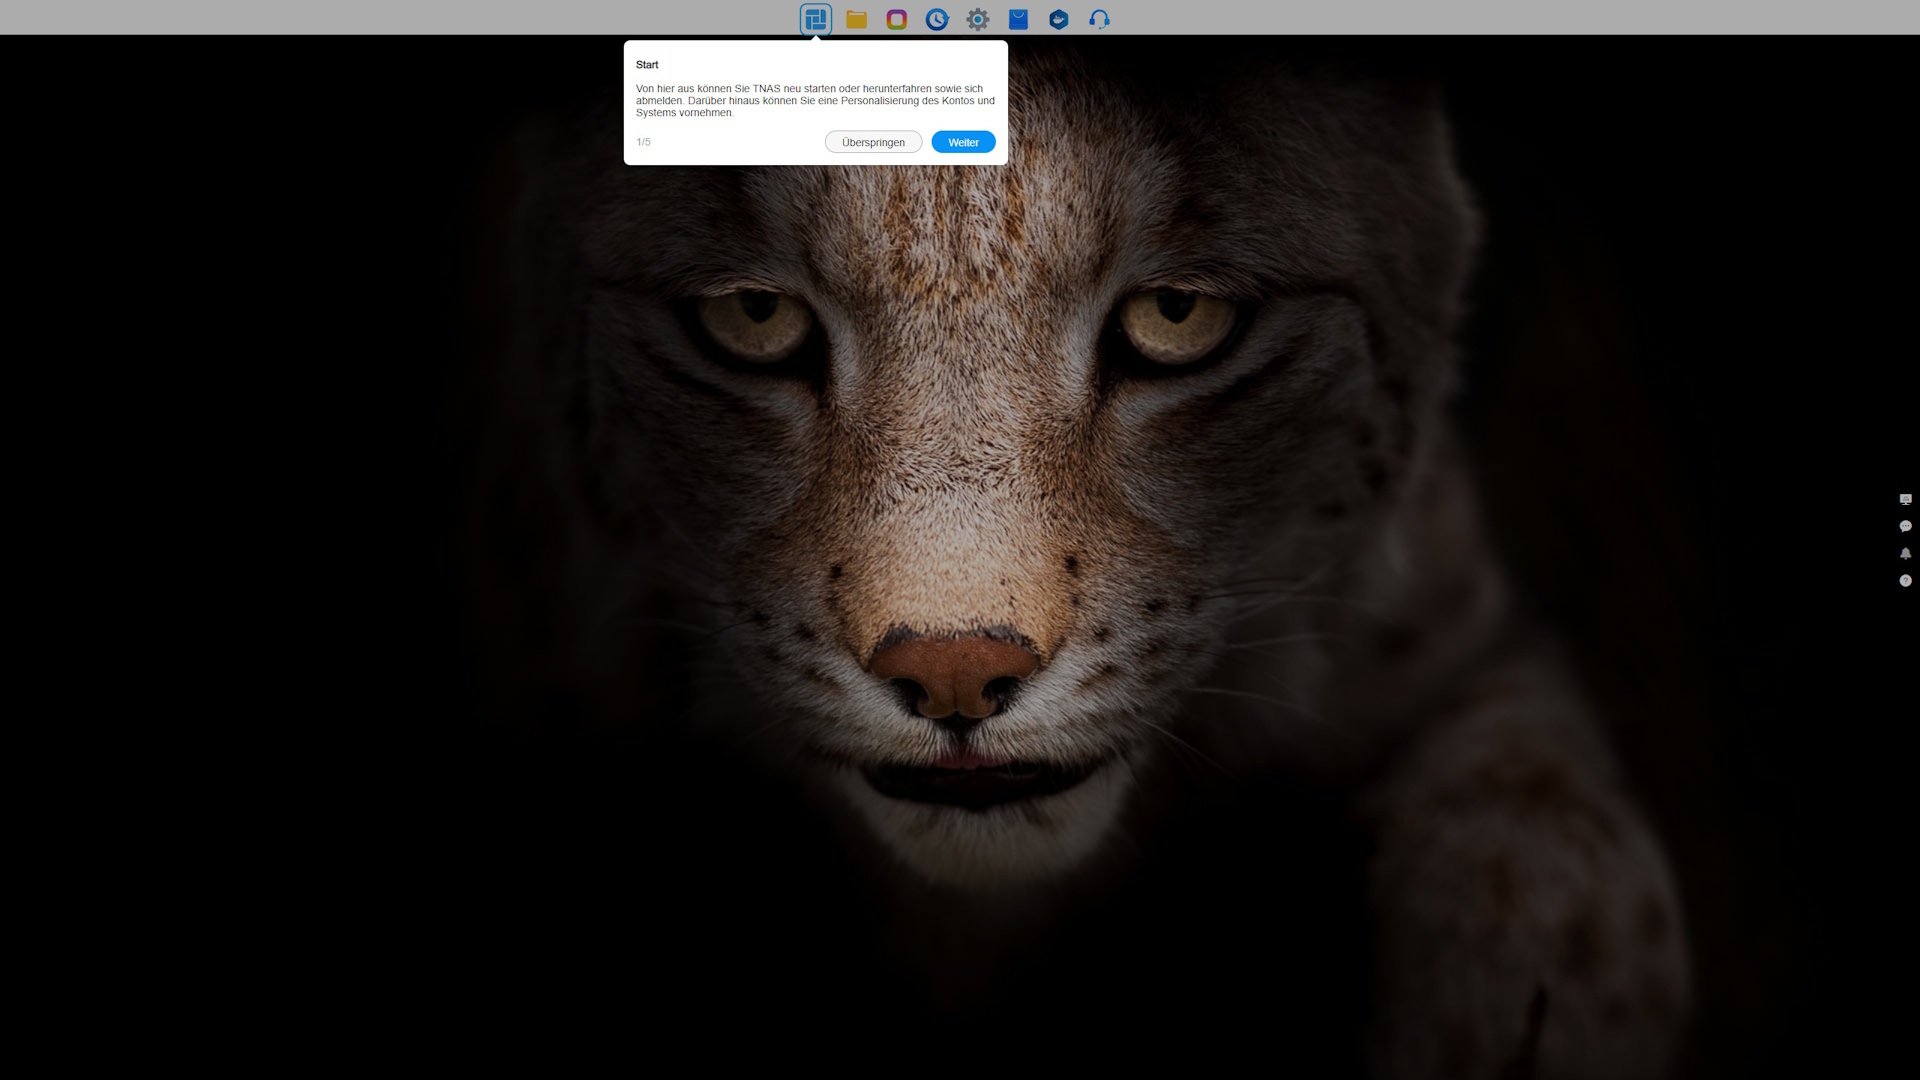The width and height of the screenshot is (1920, 1080).
Task: Open the blue clock Backup icon
Action: pos(936,19)
